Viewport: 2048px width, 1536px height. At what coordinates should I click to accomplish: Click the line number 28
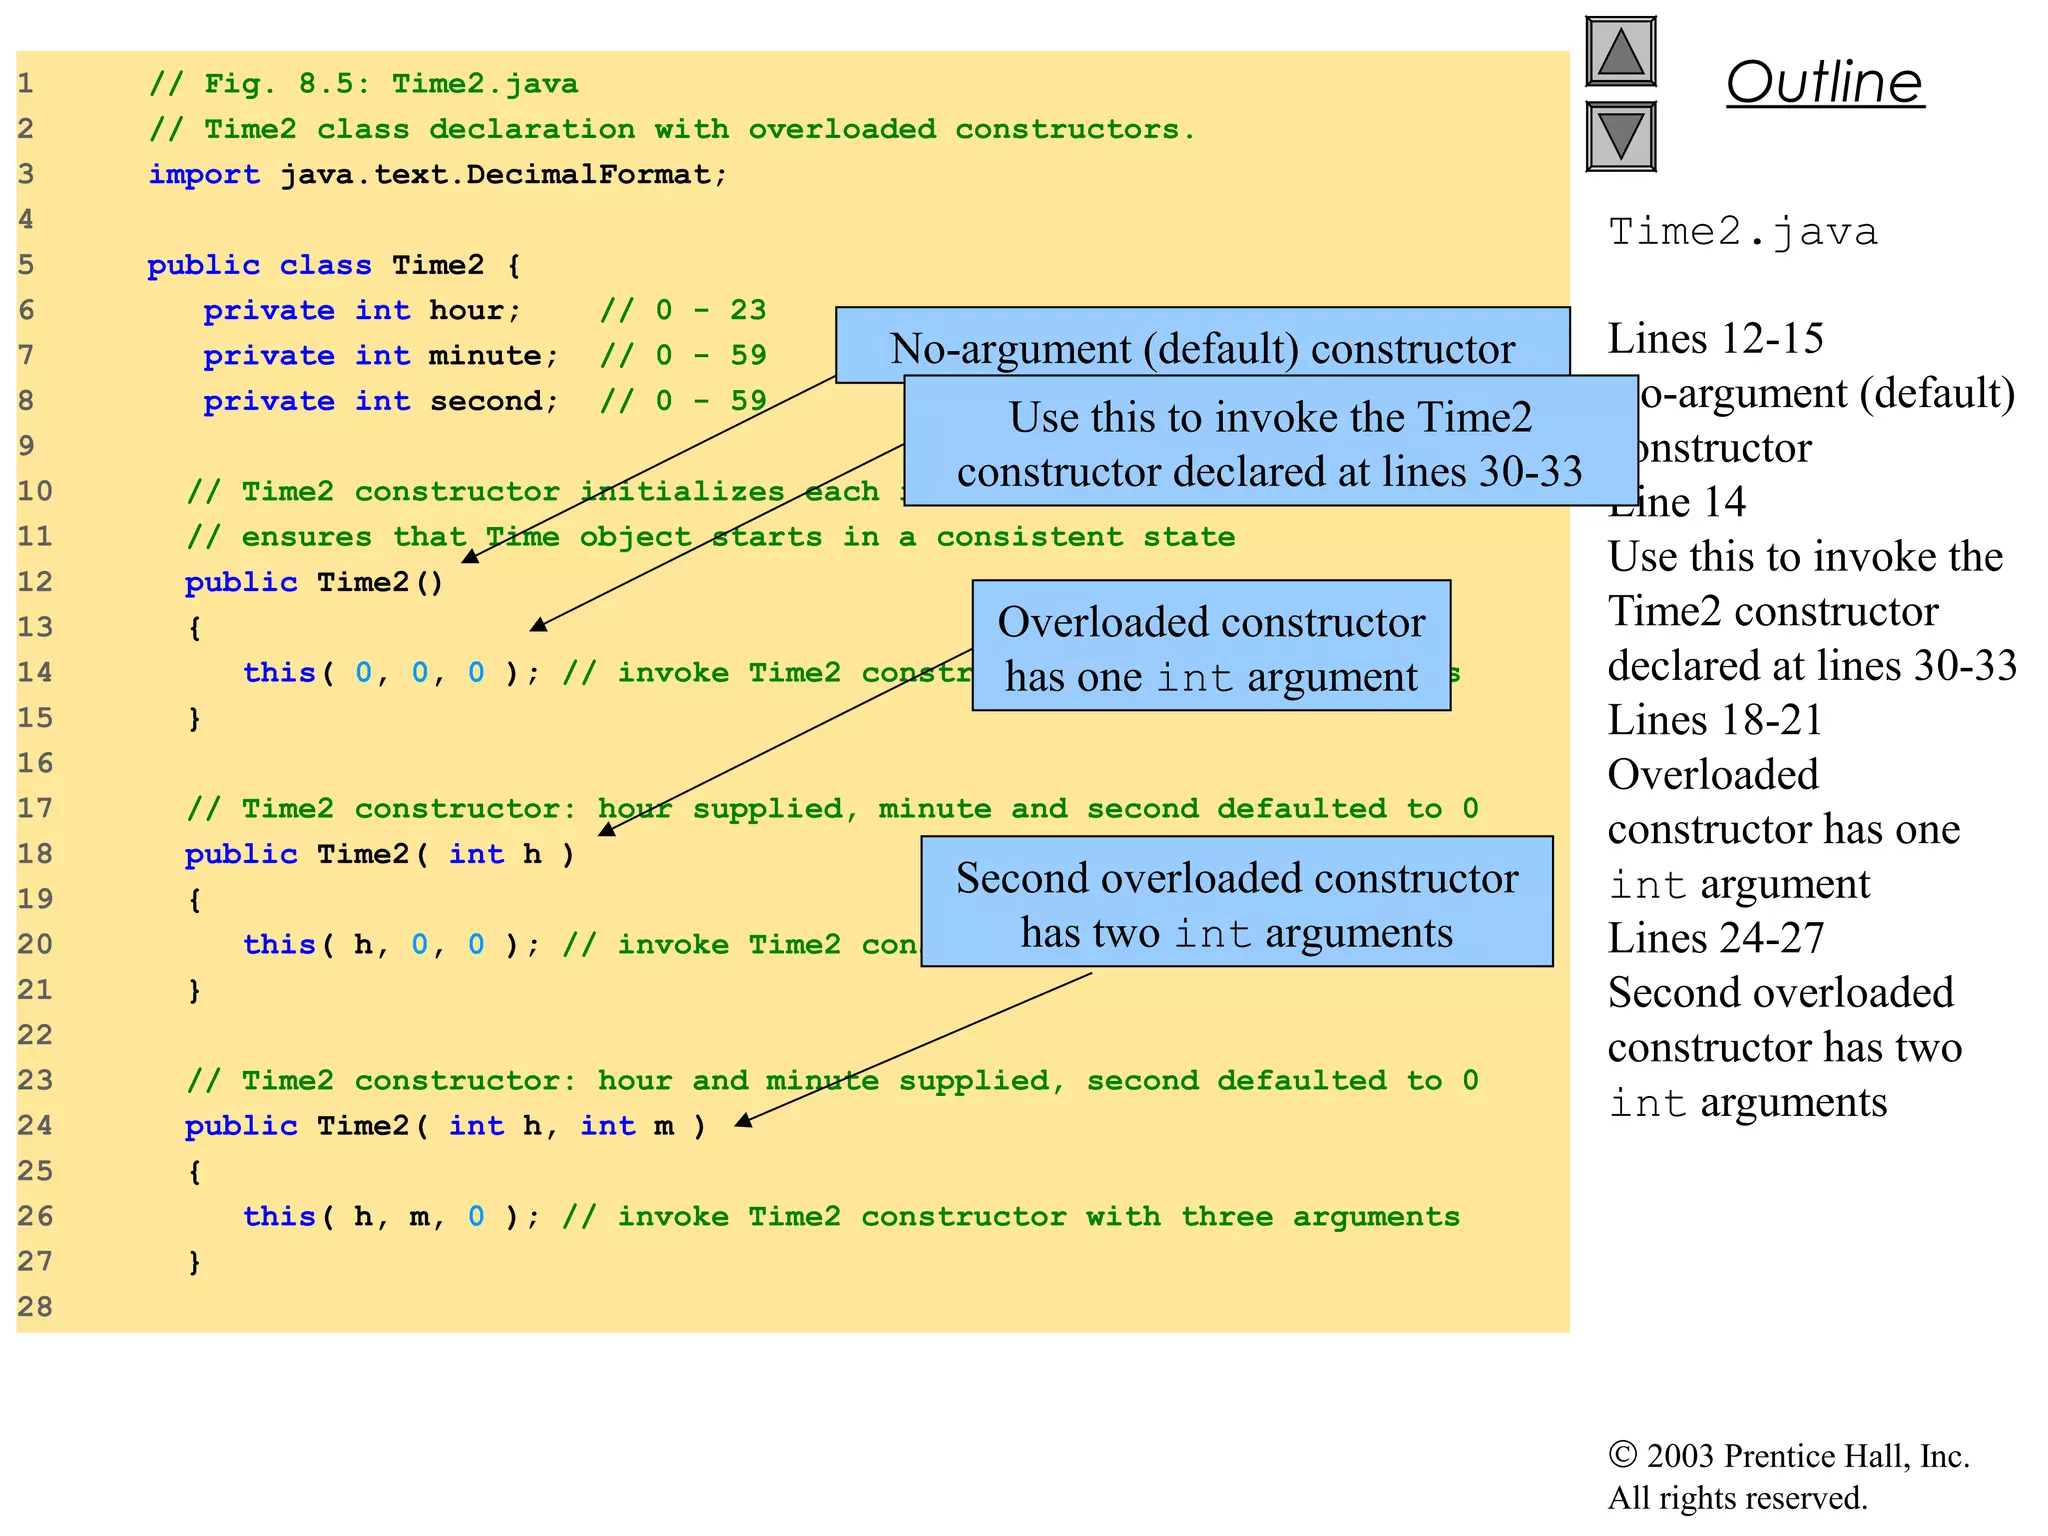(35, 1307)
